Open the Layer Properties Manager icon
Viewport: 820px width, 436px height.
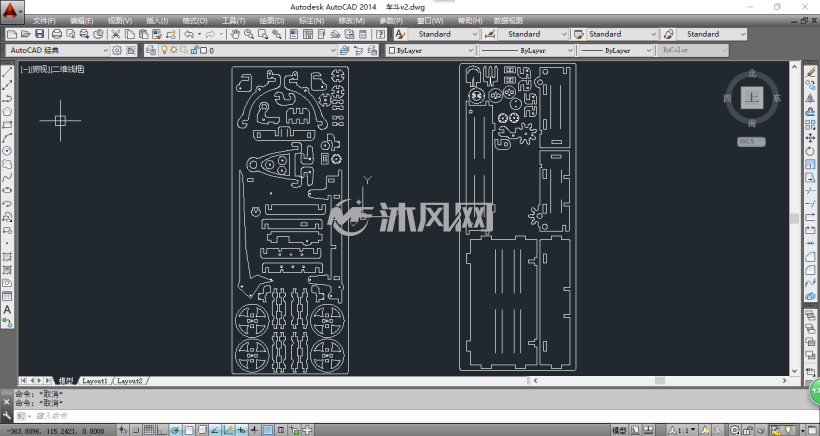[151, 50]
